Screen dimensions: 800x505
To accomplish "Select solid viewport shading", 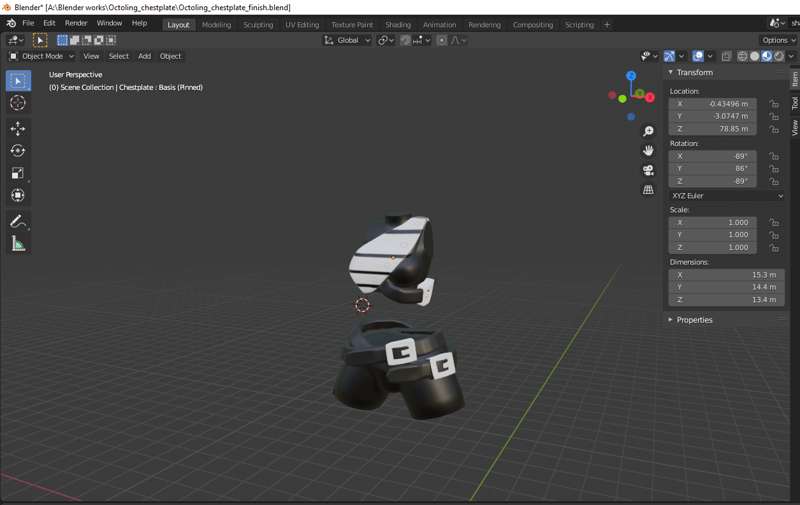I will (755, 56).
